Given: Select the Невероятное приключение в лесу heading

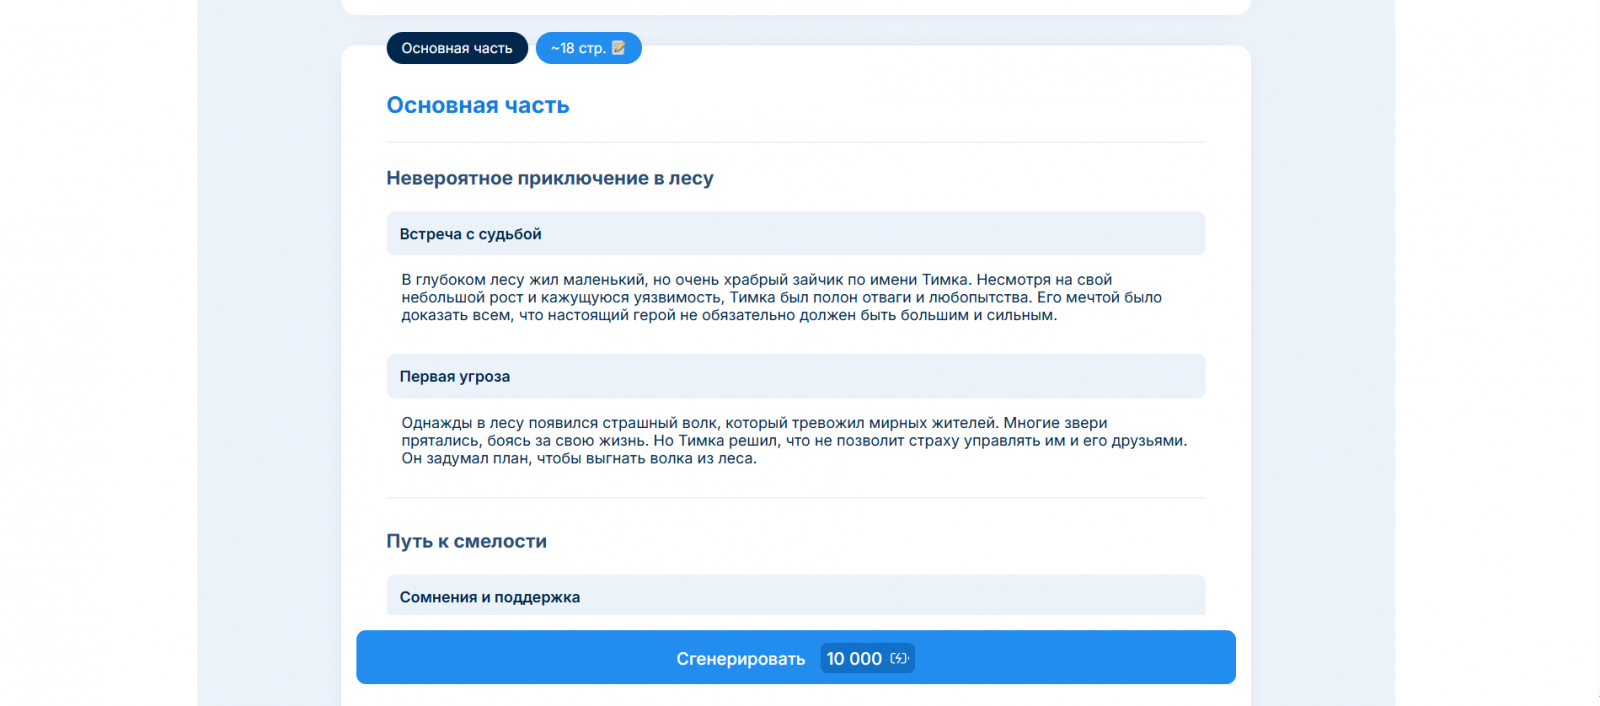Looking at the screenshot, I should [550, 178].
